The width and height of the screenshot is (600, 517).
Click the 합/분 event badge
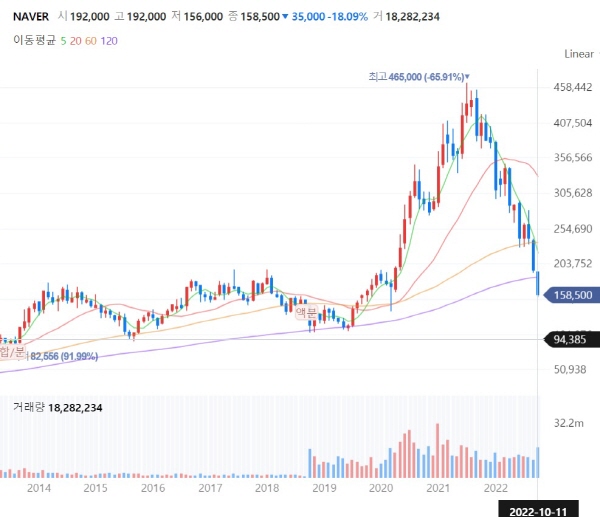(x=12, y=352)
